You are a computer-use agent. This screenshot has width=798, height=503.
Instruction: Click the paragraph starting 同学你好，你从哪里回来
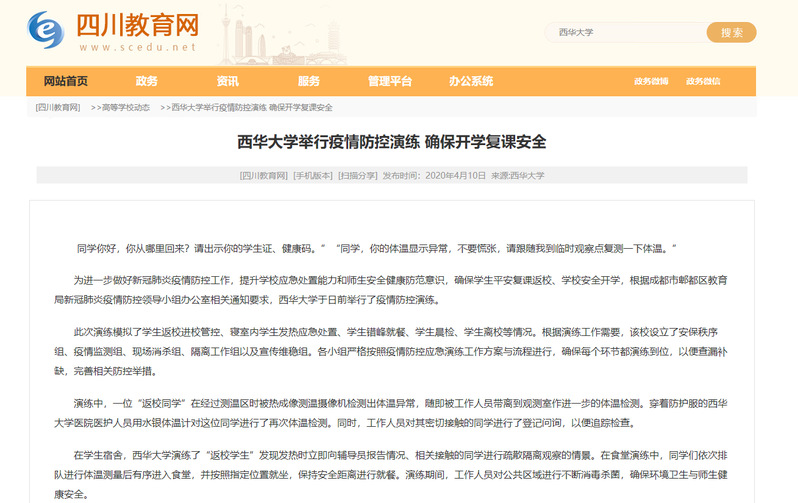pos(377,248)
